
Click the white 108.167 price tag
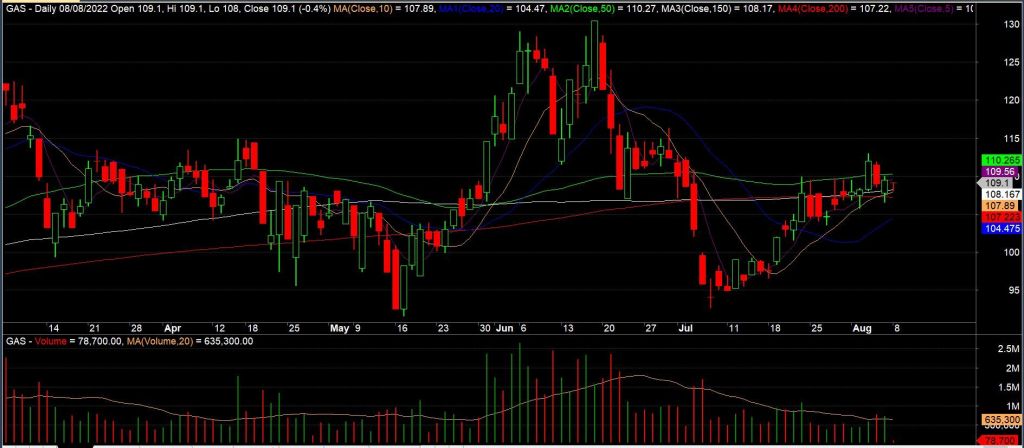click(1001, 194)
